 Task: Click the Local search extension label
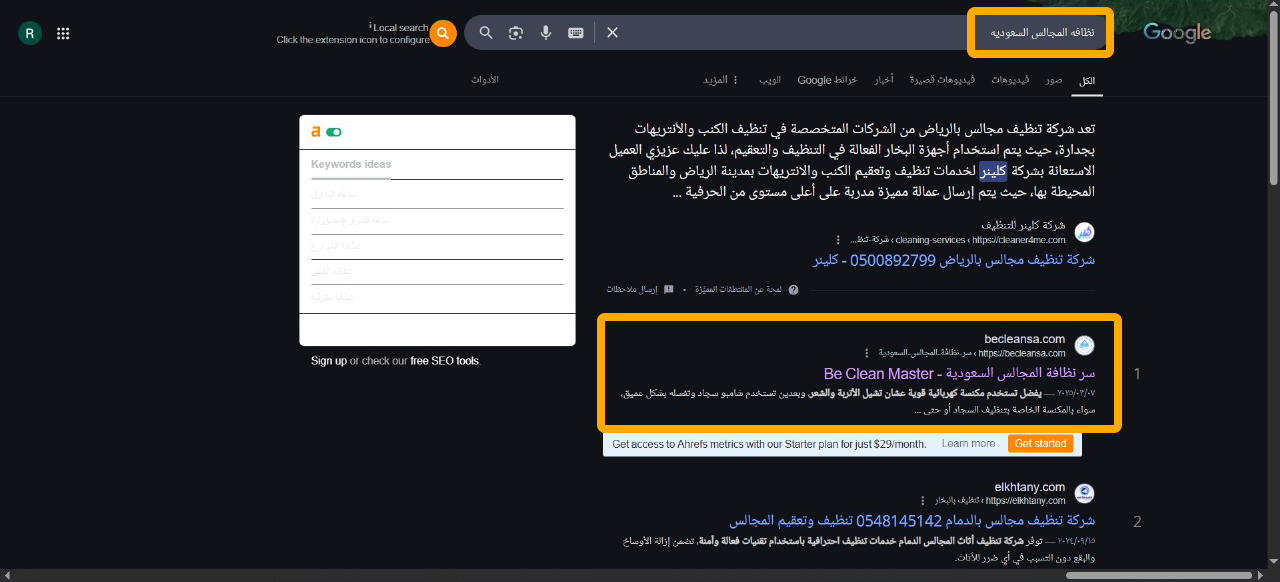click(400, 27)
